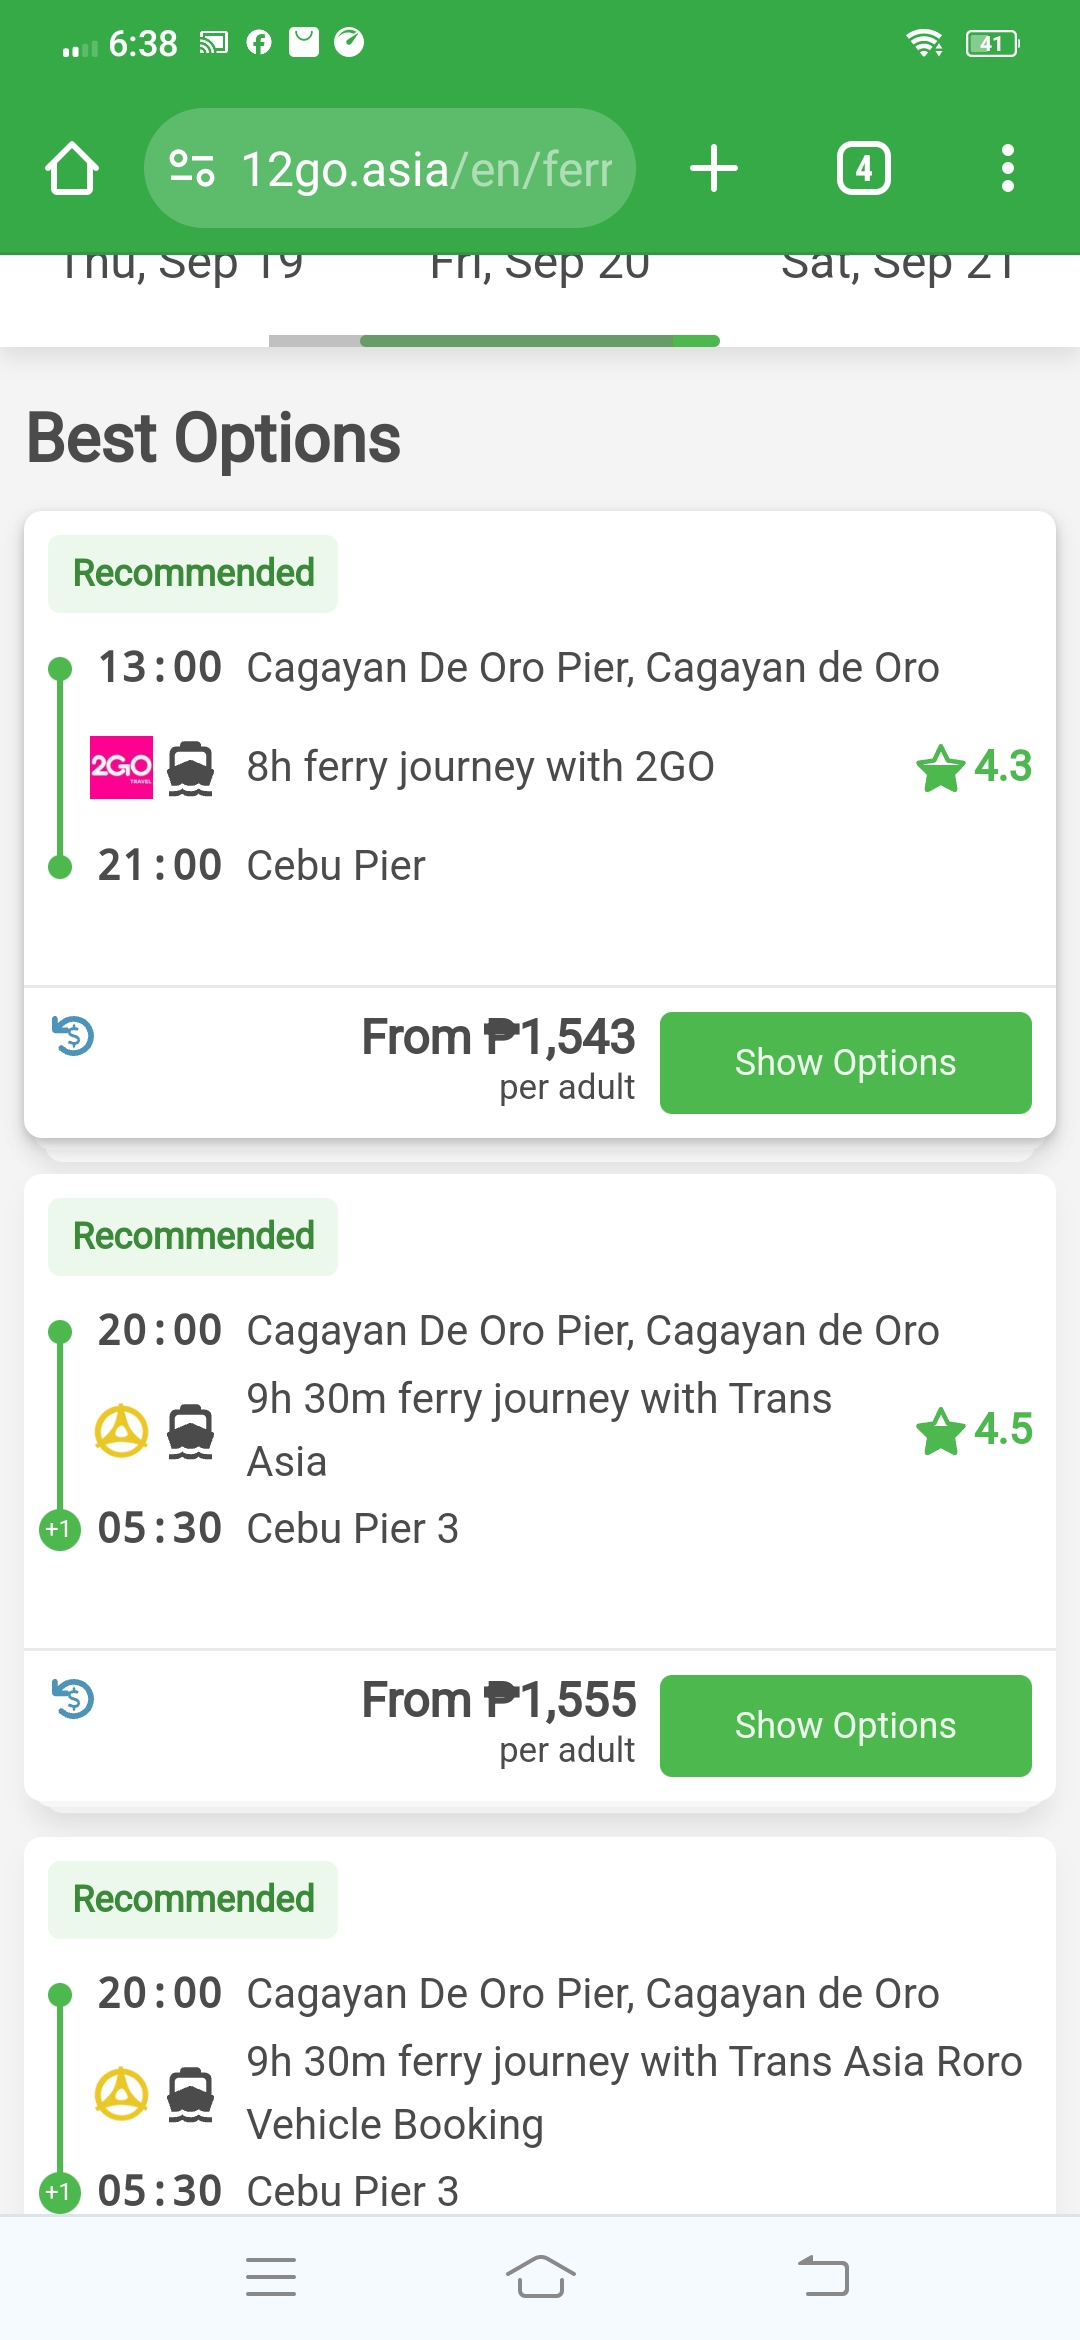Show options for the ₱1,543 2GO ferry
The image size is (1080, 2340).
tap(845, 1063)
